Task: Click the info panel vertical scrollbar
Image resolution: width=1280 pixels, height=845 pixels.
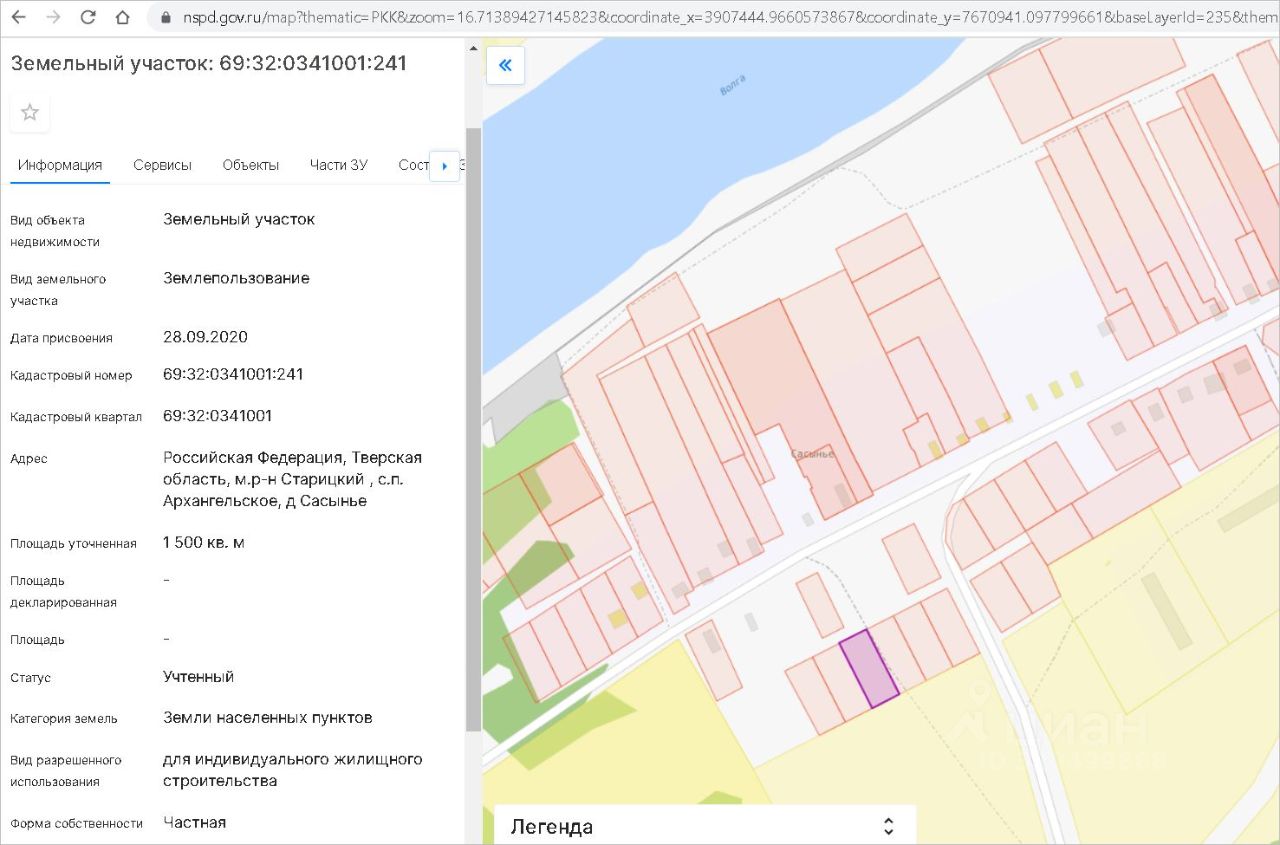Action: pyautogui.click(x=473, y=430)
